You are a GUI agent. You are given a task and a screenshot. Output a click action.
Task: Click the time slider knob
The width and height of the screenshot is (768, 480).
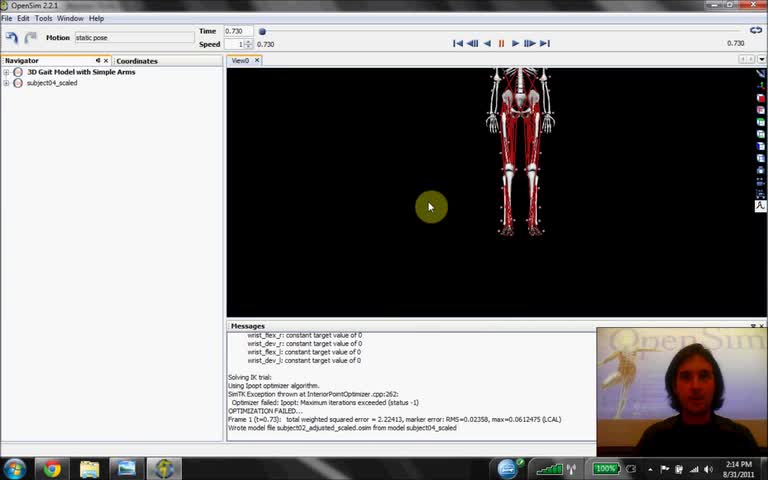coord(263,31)
